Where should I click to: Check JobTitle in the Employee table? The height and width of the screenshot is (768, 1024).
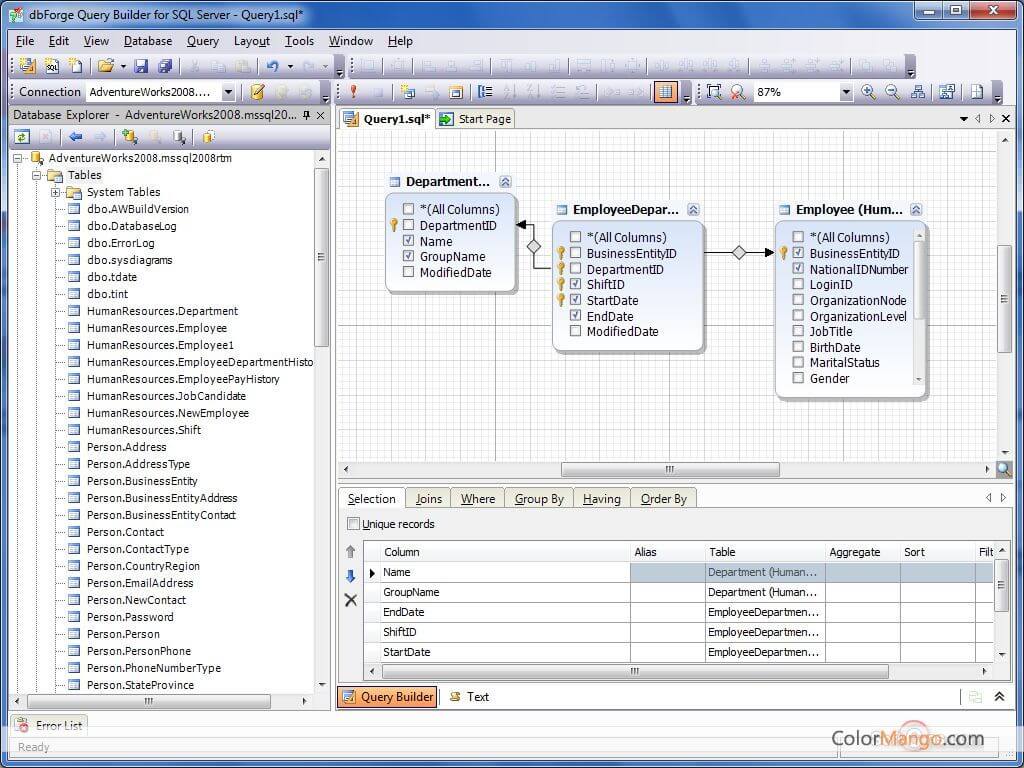[798, 331]
